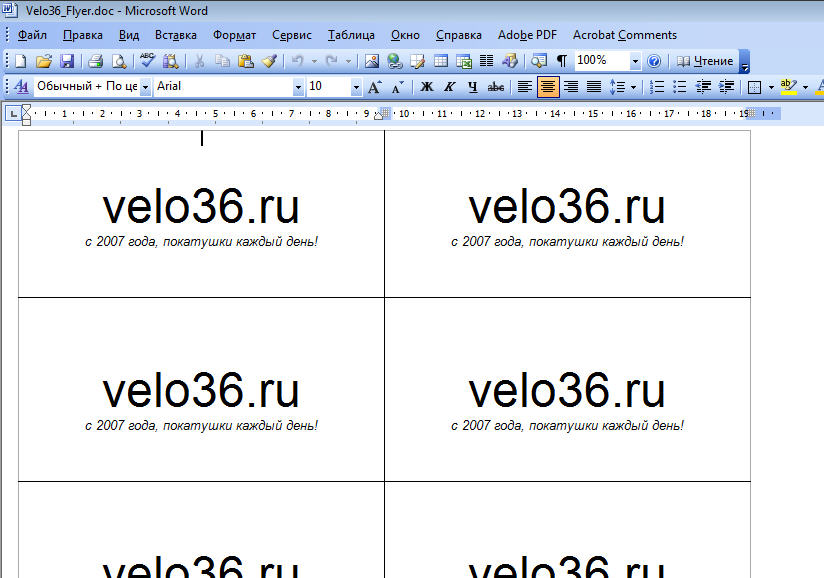The width and height of the screenshot is (824, 578).
Task: Print the document
Action: coord(96,61)
